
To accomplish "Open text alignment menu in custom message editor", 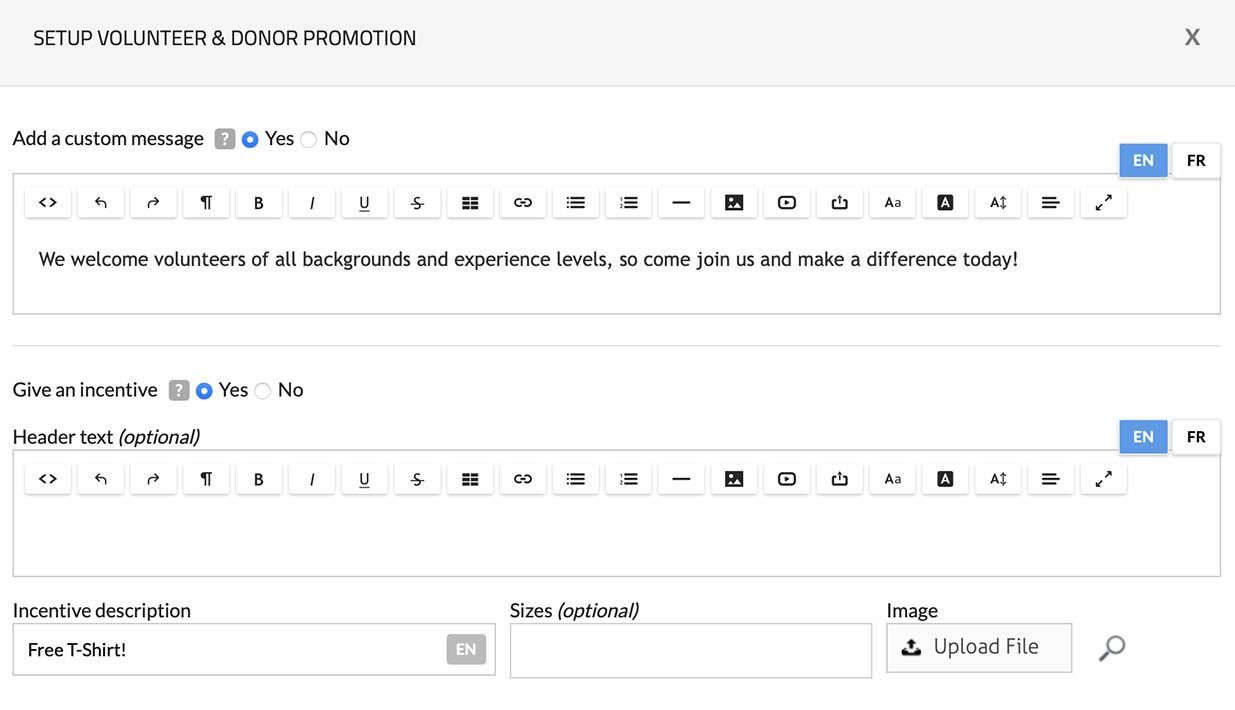I will coord(1050,203).
